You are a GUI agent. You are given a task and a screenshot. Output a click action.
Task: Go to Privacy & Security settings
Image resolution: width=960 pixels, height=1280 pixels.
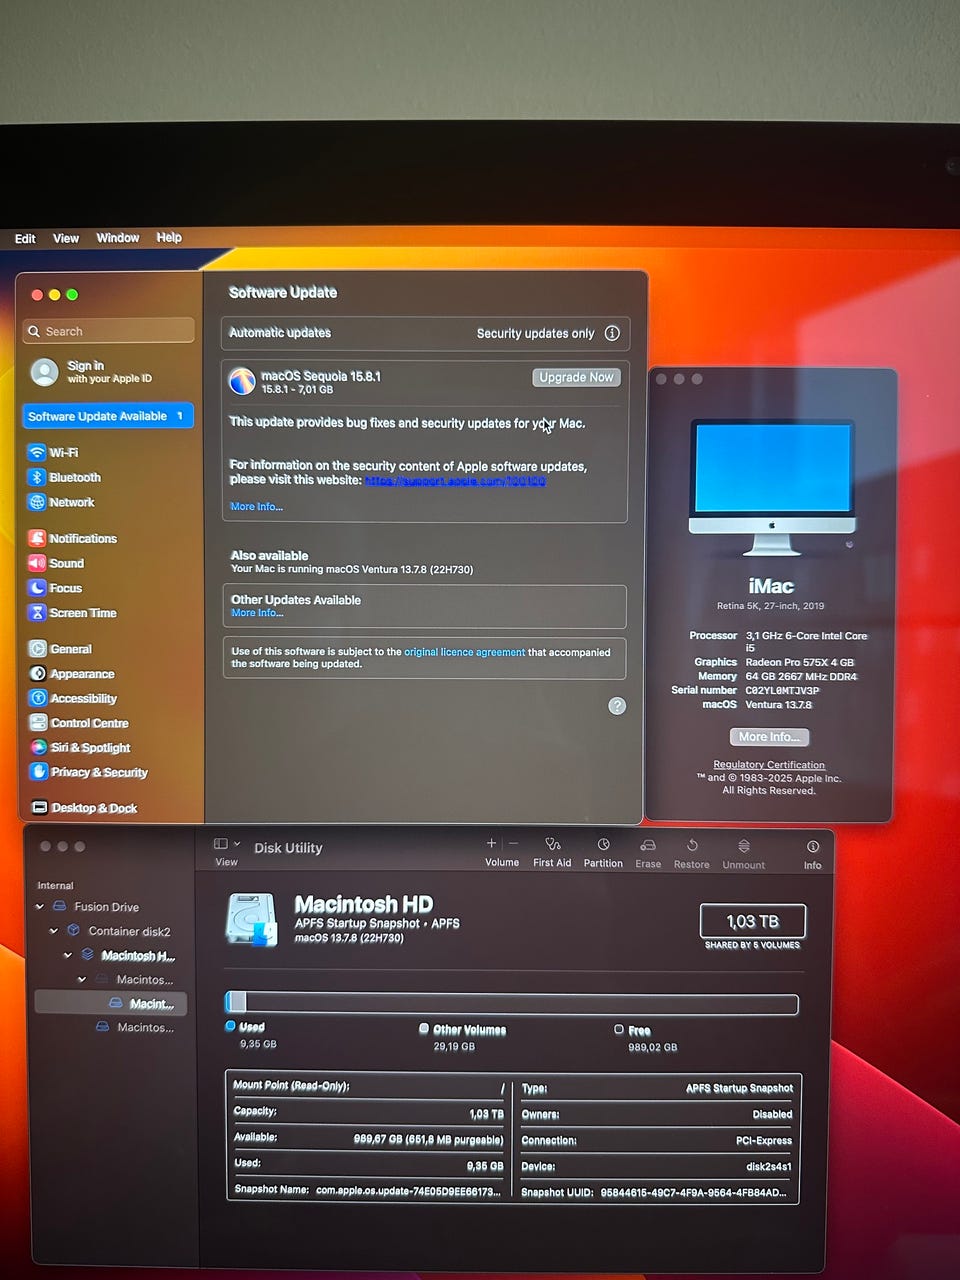(x=89, y=772)
